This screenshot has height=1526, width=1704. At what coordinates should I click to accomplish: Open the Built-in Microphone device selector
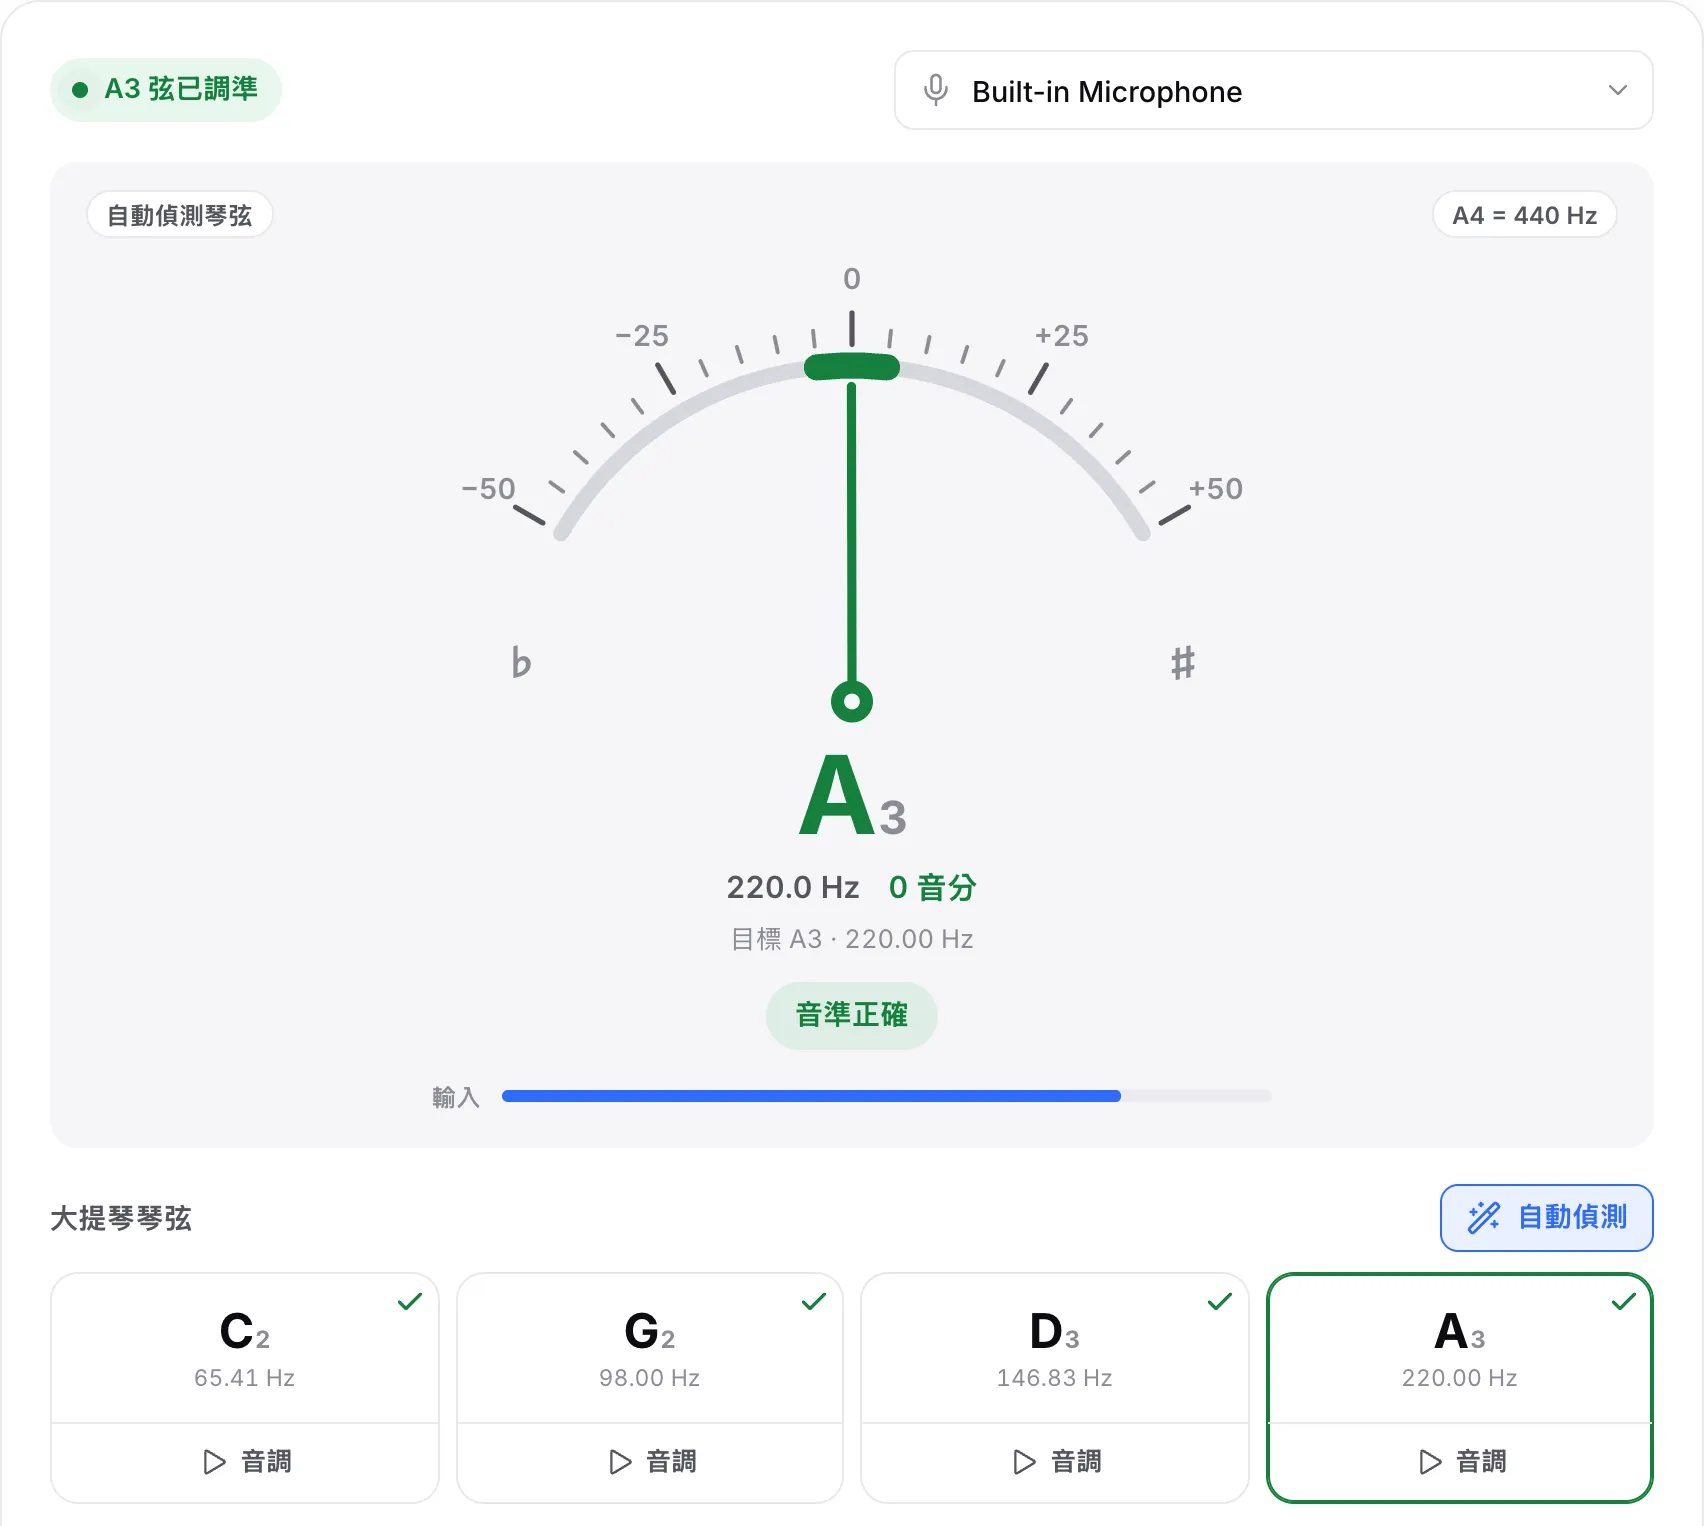tap(1273, 90)
